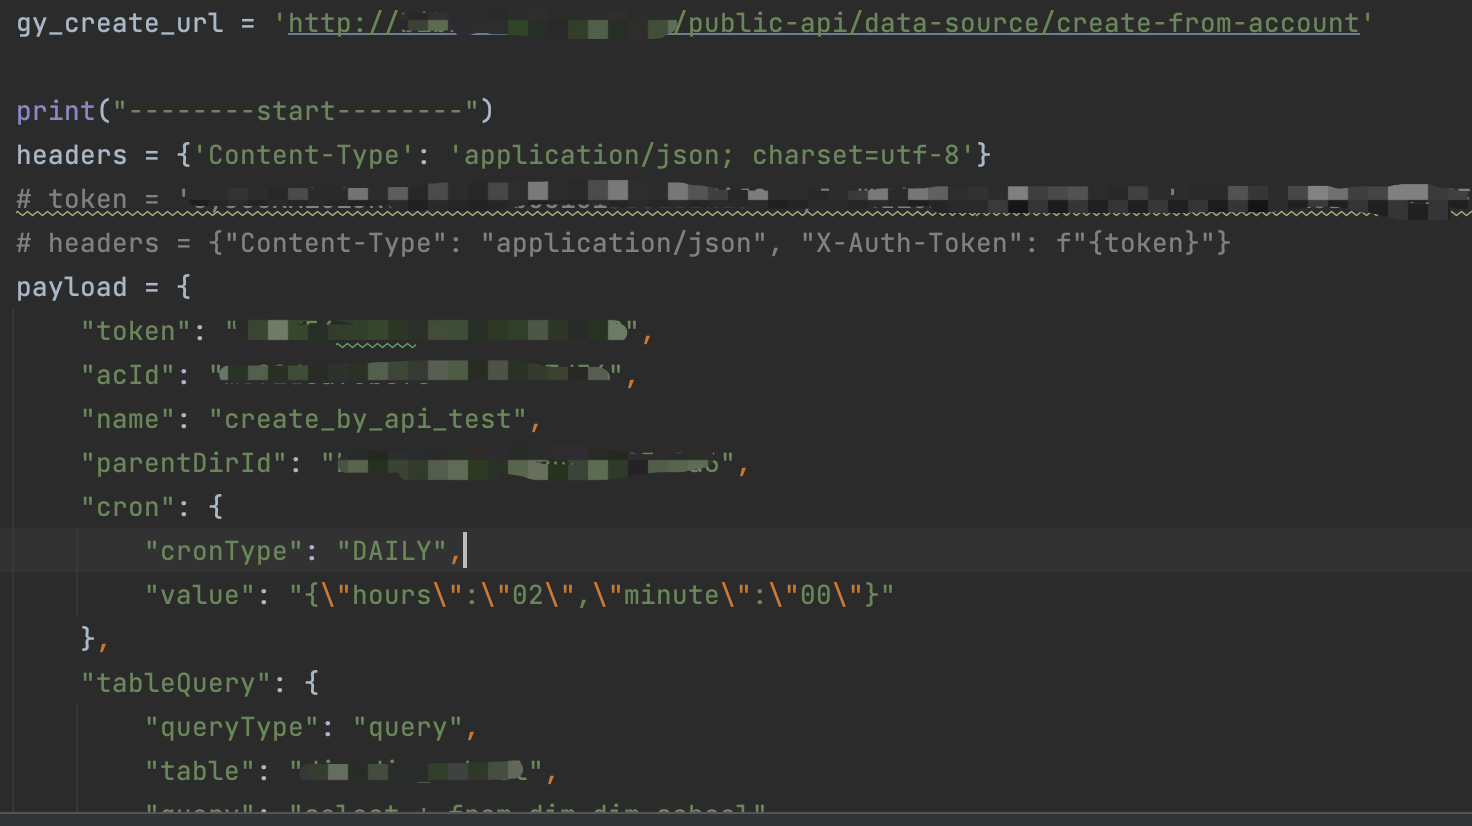The image size is (1472, 826).
Task: Click the "token" key in payload
Action: coord(135,331)
